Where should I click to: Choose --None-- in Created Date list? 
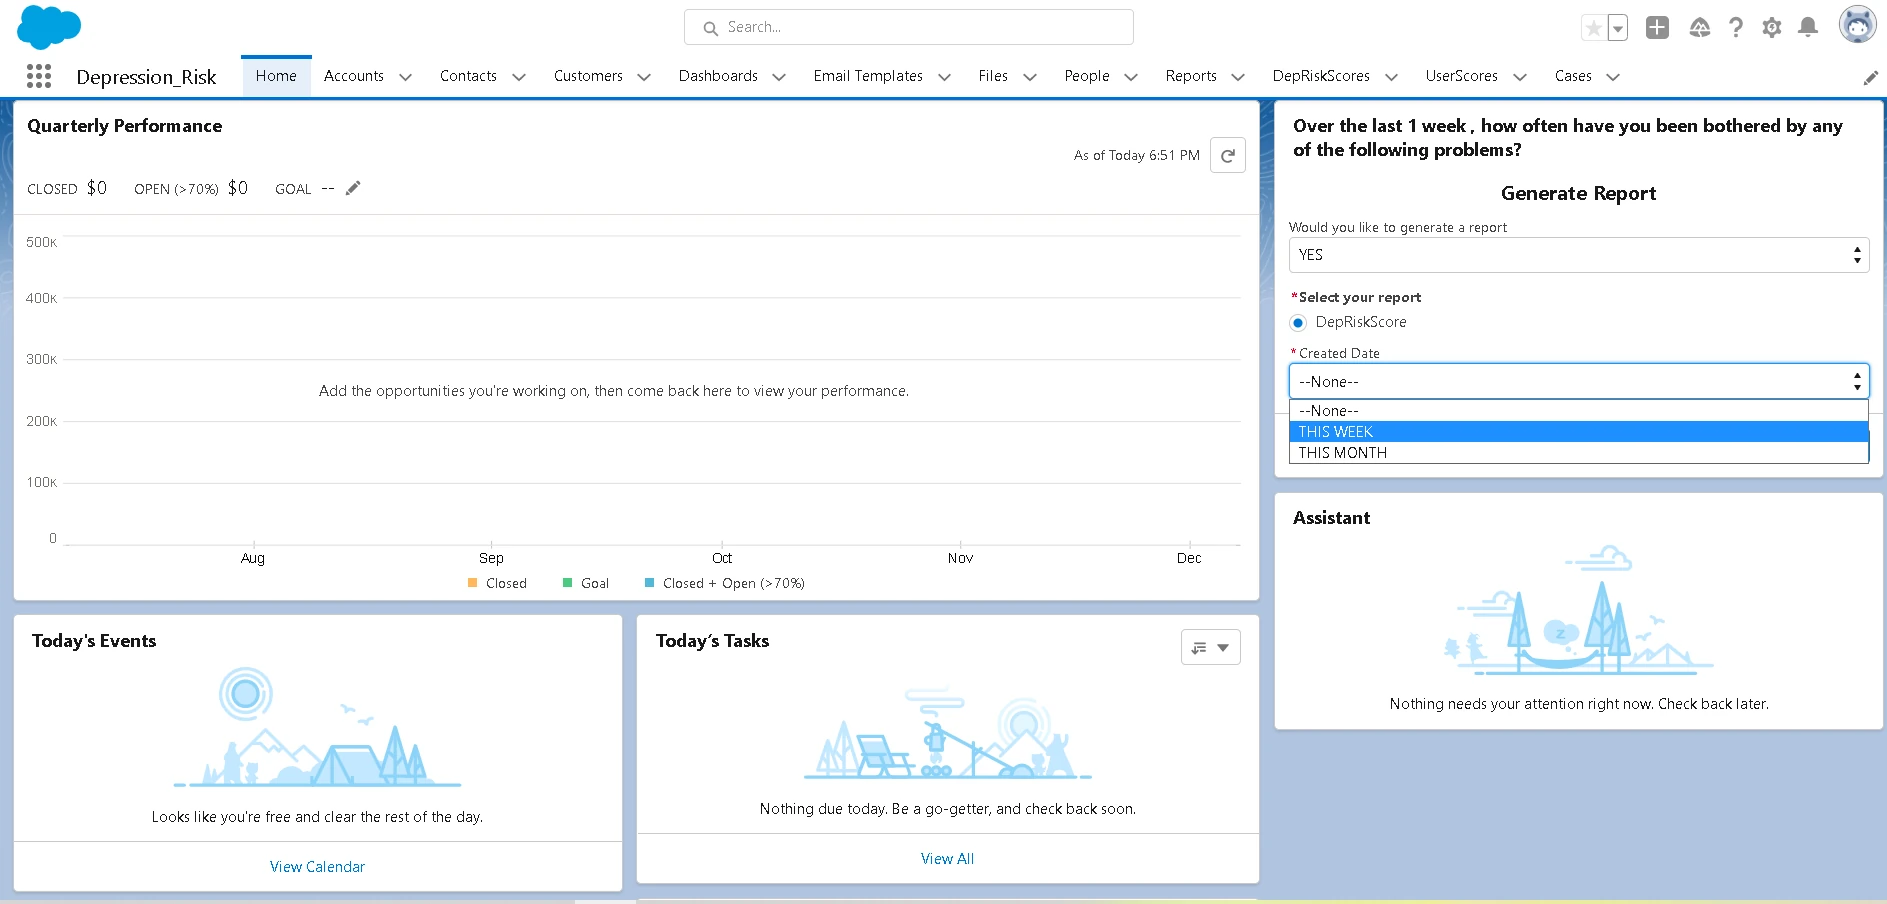tap(1578, 411)
